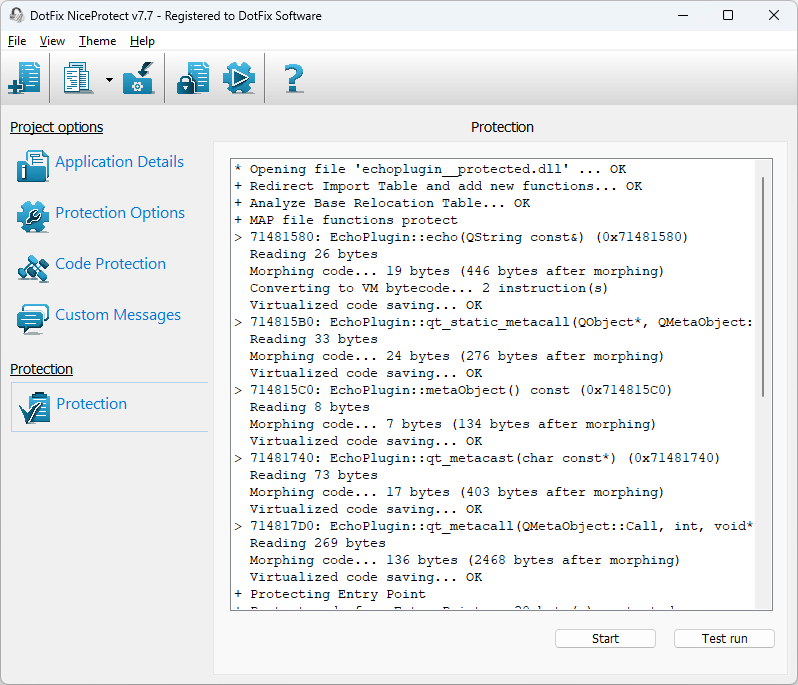The image size is (798, 685).
Task: Click the '19 bytes (446 bytes after morphing)' line
Action: [457, 271]
